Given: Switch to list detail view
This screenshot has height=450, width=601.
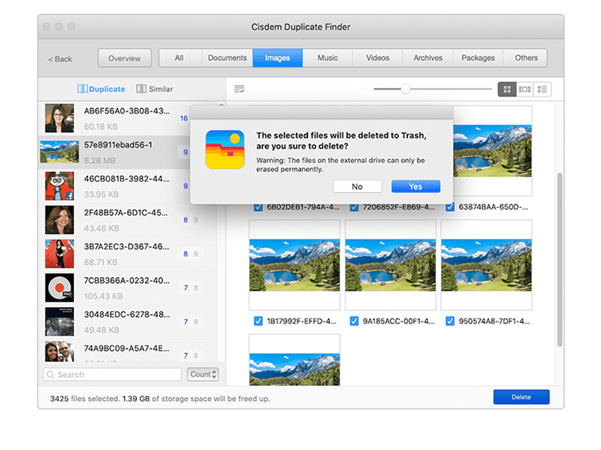Looking at the screenshot, I should (542, 89).
